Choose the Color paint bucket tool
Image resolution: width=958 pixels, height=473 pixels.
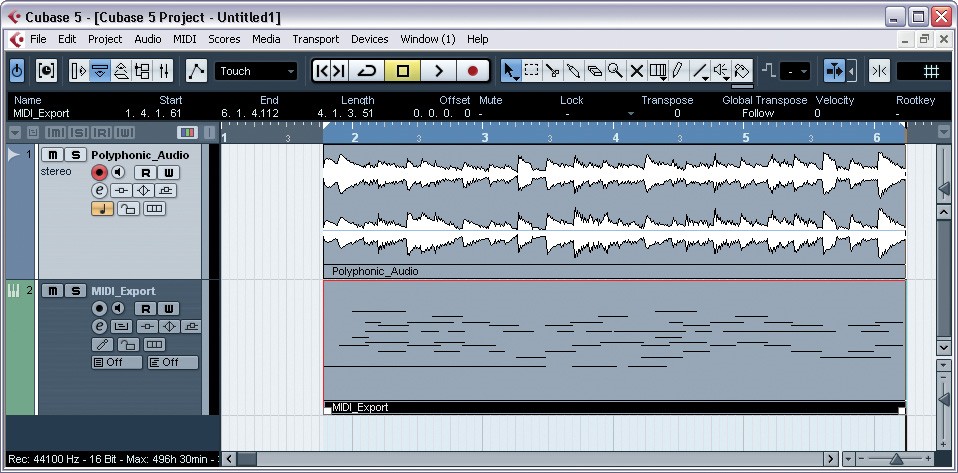click(742, 71)
